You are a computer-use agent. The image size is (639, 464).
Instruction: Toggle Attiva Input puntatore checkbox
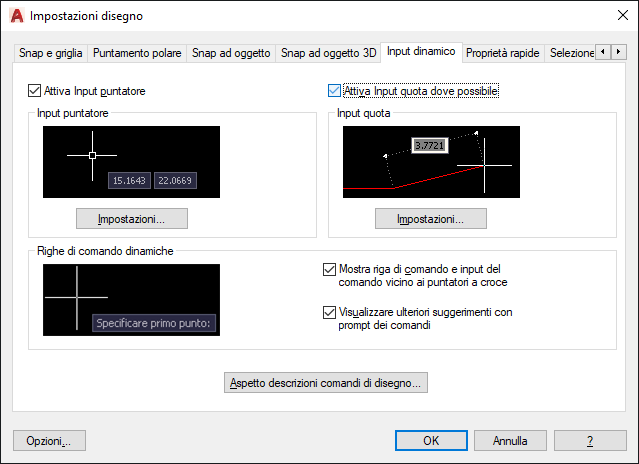click(34, 90)
